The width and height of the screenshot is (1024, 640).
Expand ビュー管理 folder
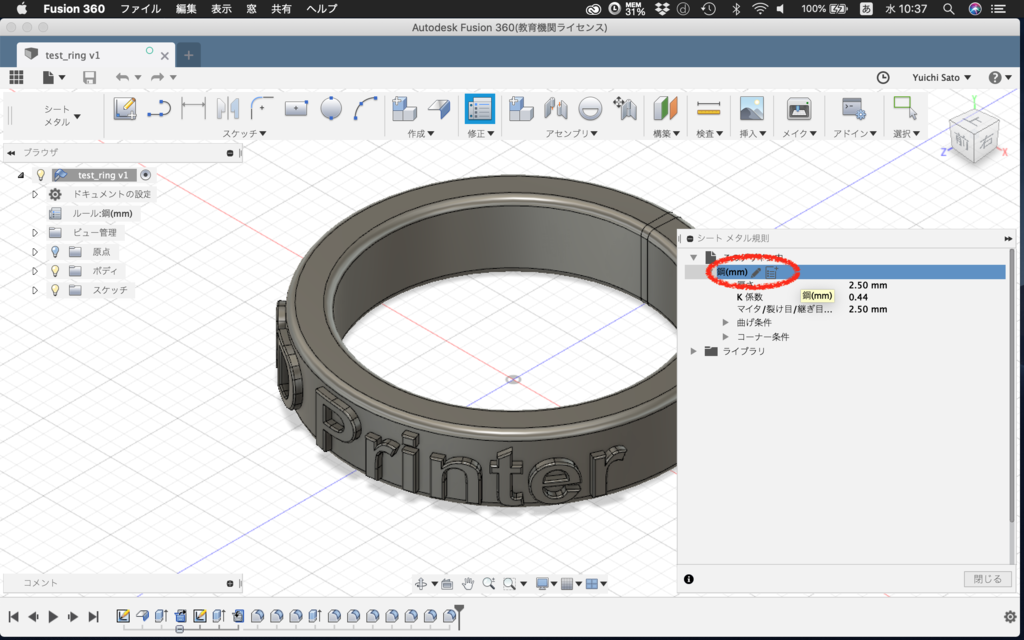coord(35,232)
